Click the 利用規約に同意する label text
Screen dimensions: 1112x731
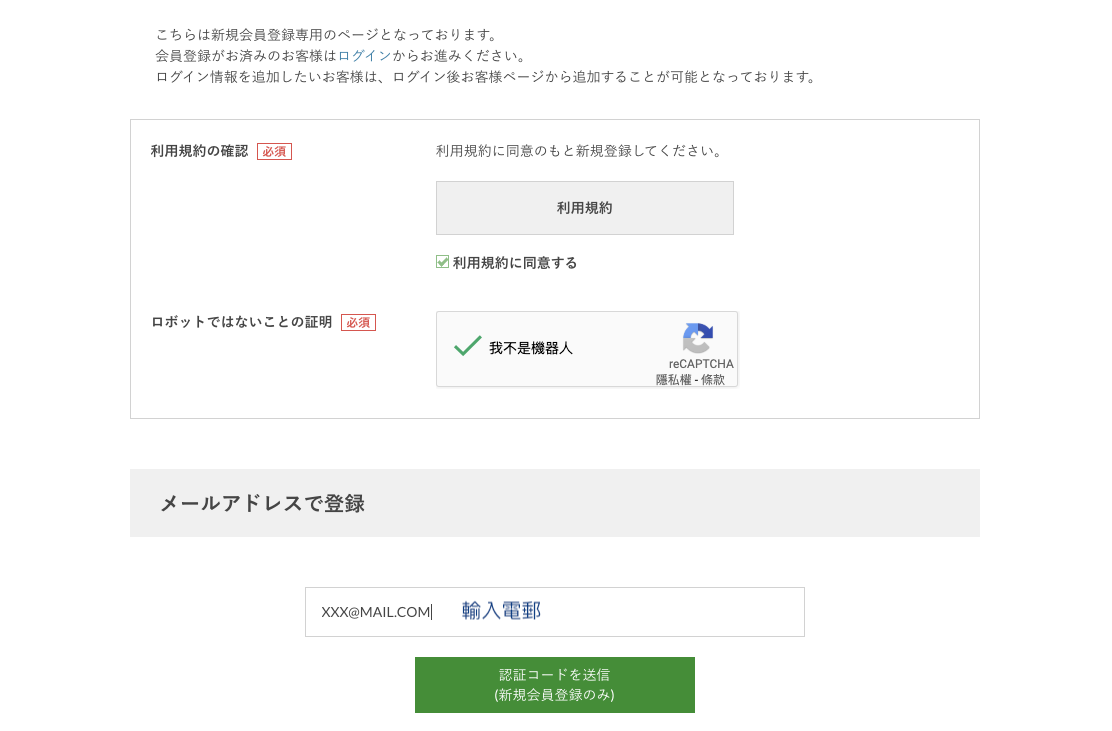point(515,263)
